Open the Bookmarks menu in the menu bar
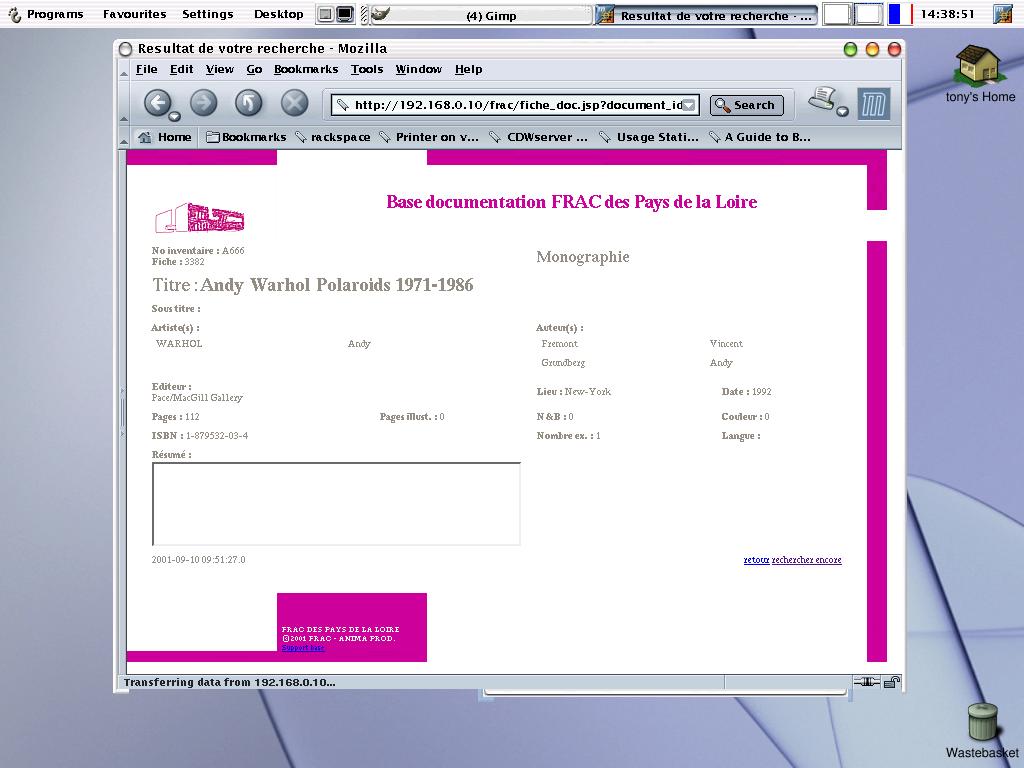Image resolution: width=1024 pixels, height=768 pixels. click(x=306, y=69)
